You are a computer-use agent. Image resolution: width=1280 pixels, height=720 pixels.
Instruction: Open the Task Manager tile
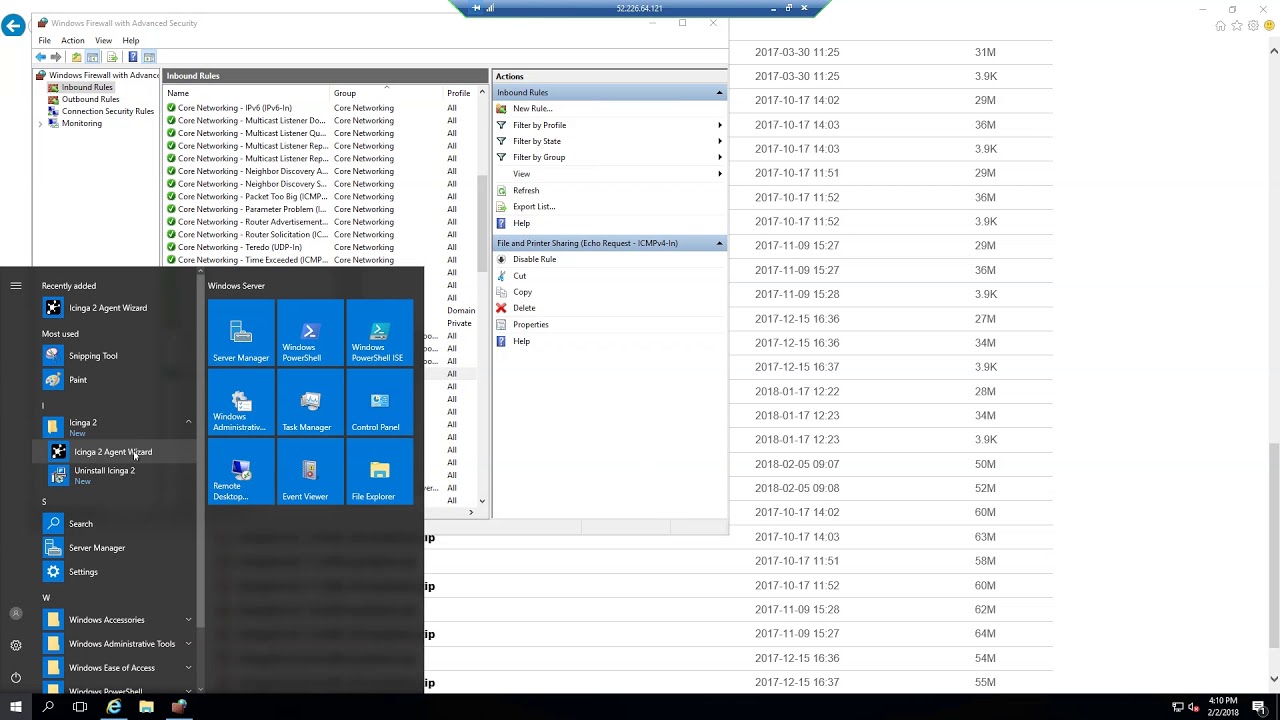pyautogui.click(x=310, y=402)
